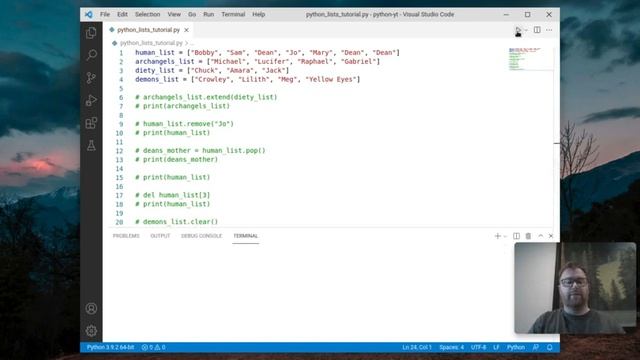
Task: Open the Run menu
Action: [209, 14]
